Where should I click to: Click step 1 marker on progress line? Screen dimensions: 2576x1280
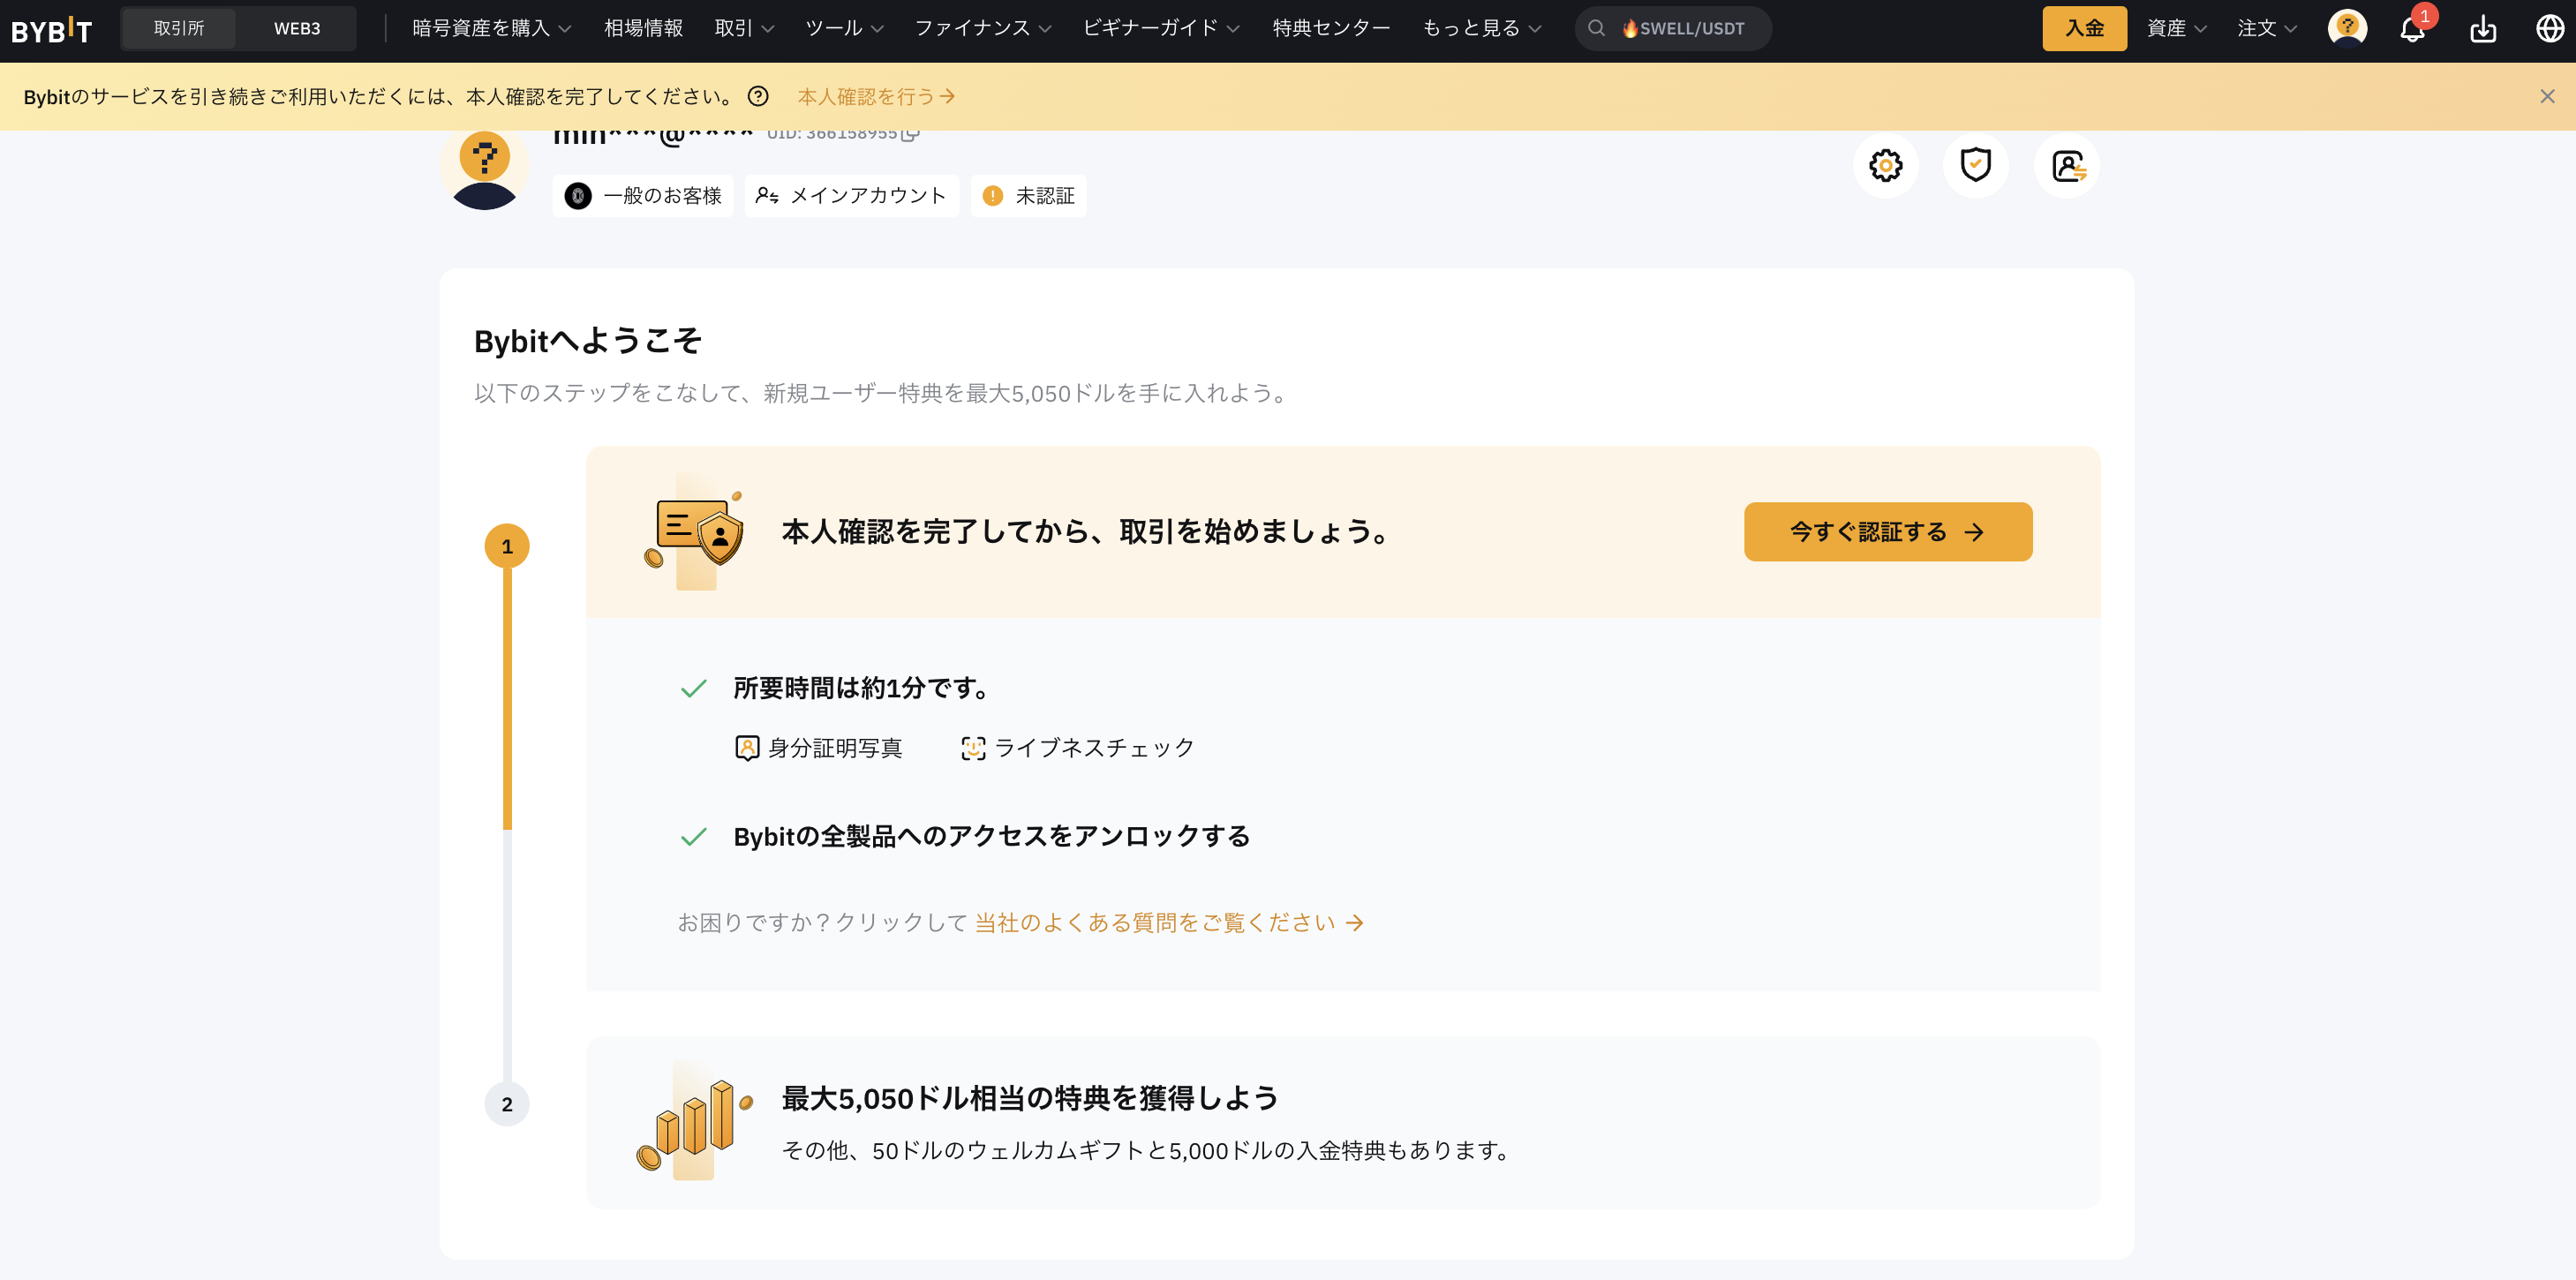pyautogui.click(x=507, y=546)
